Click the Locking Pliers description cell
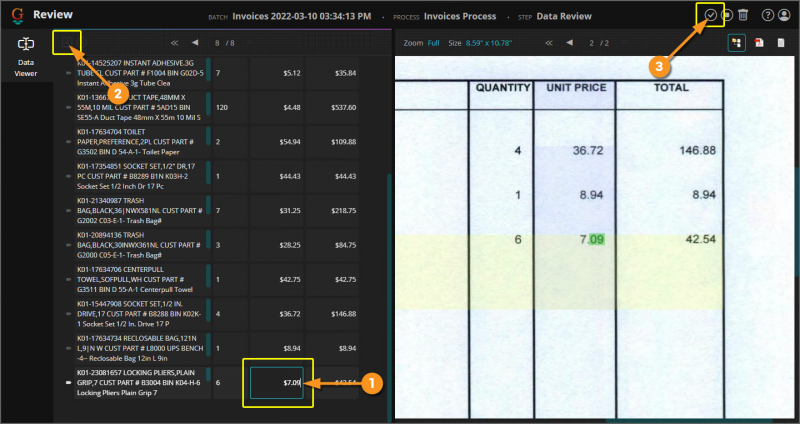The image size is (800, 424). pos(142,383)
